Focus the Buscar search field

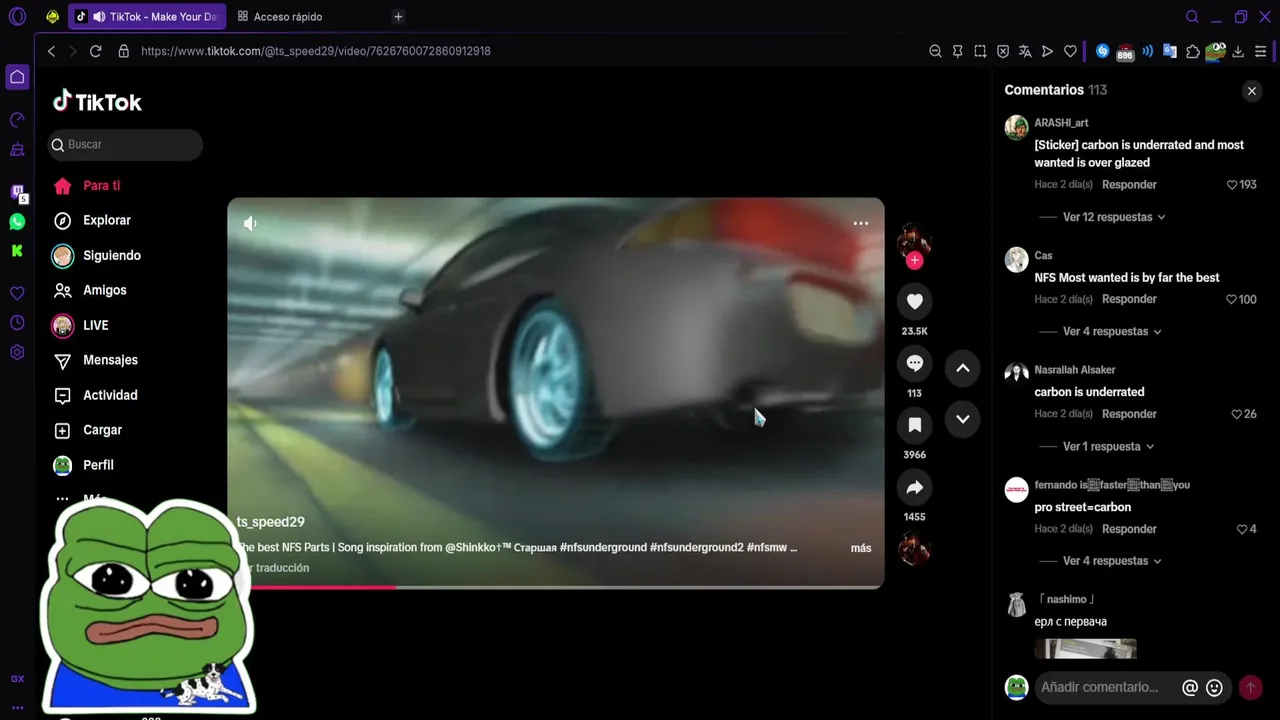pos(126,145)
